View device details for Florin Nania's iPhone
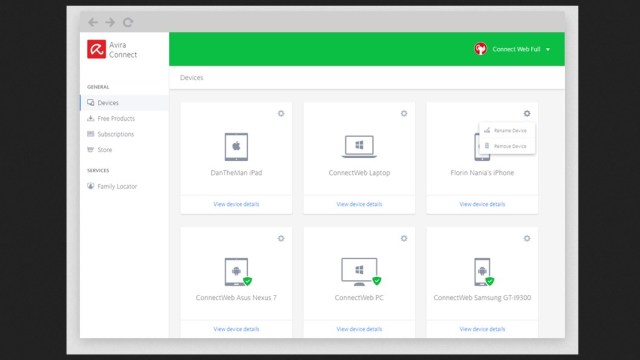 [482, 204]
